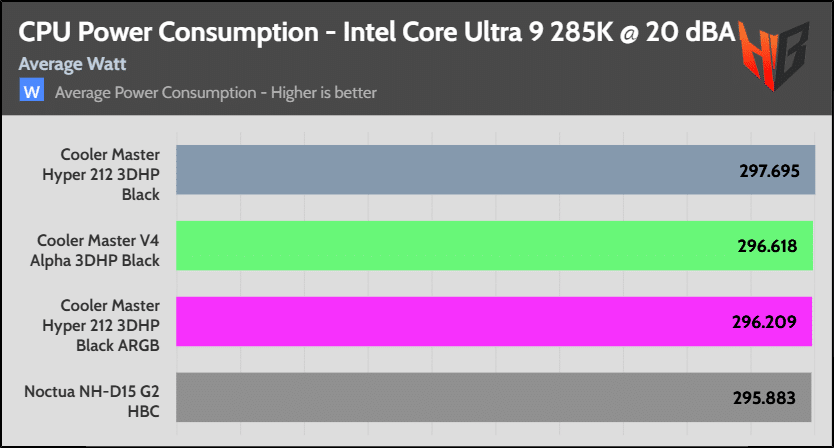Select the magenta Hyper 212 ARGB bar
This screenshot has width=834, height=448.
coord(450,321)
